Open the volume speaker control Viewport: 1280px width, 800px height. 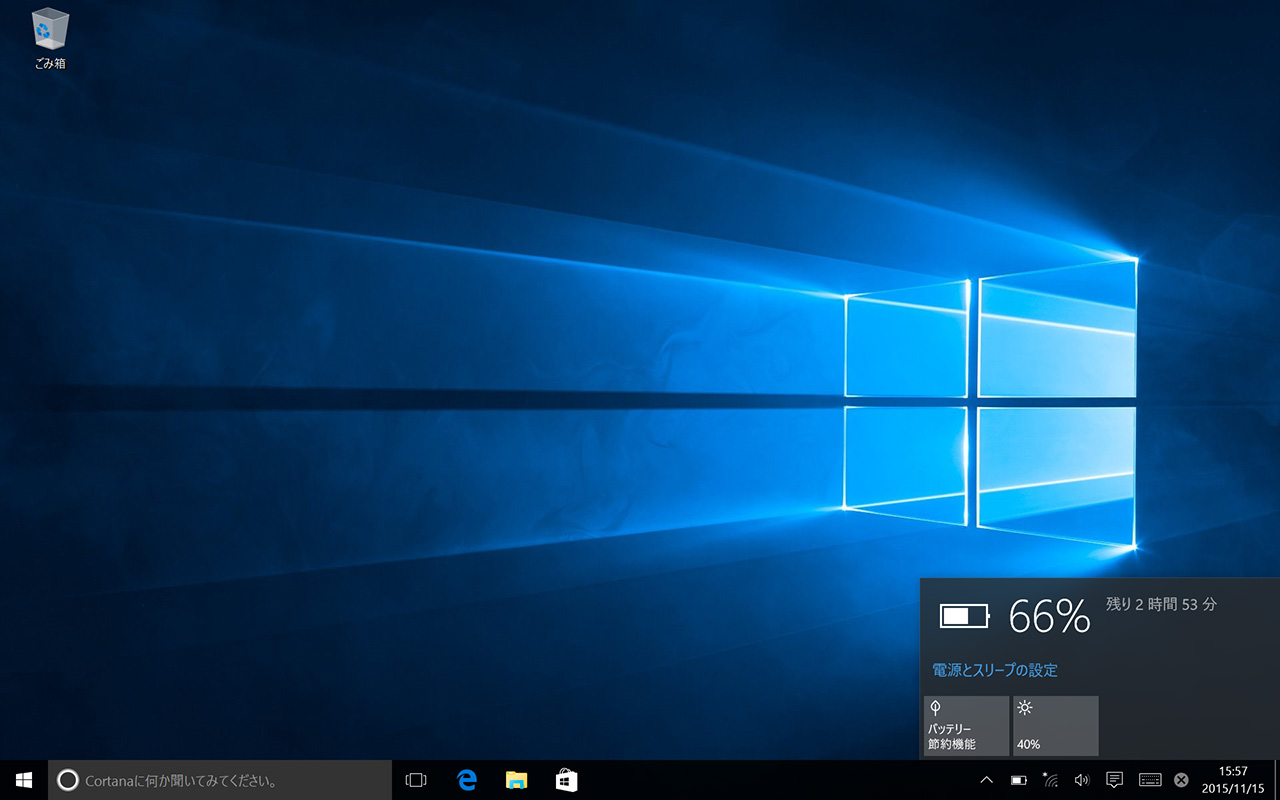(1081, 780)
